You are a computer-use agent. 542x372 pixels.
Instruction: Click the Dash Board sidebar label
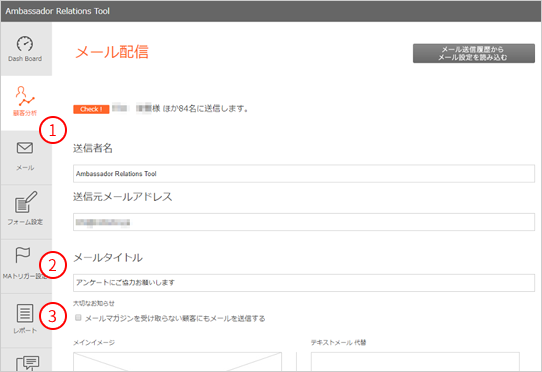[x=25, y=59]
